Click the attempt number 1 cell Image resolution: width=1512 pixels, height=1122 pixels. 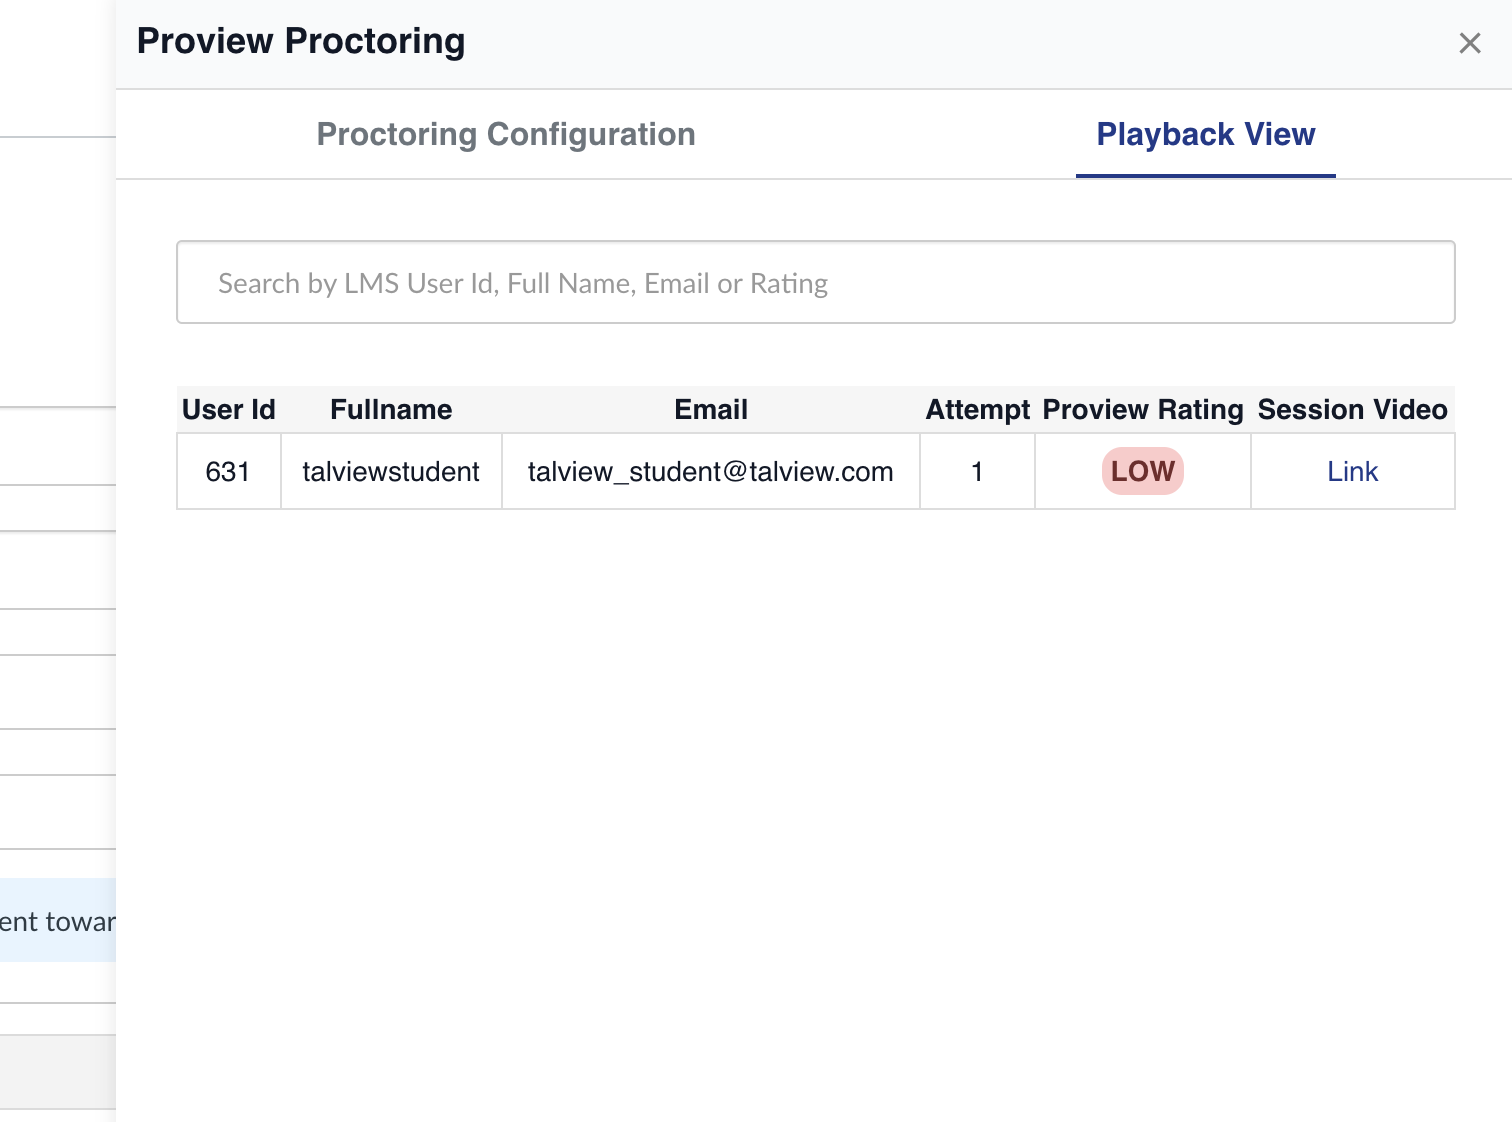977,471
